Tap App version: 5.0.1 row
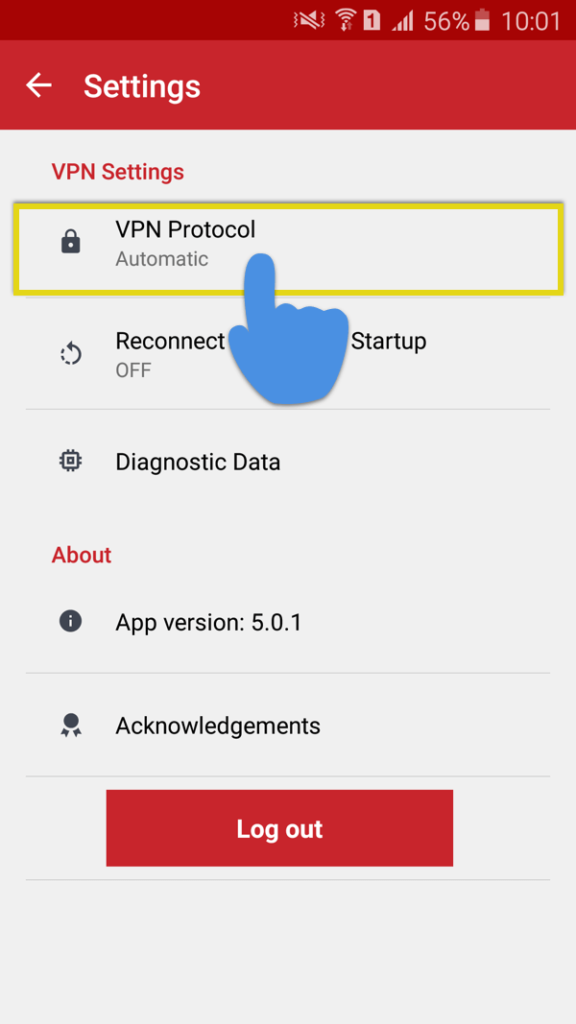Screen dimensions: 576x1024 [288, 621]
